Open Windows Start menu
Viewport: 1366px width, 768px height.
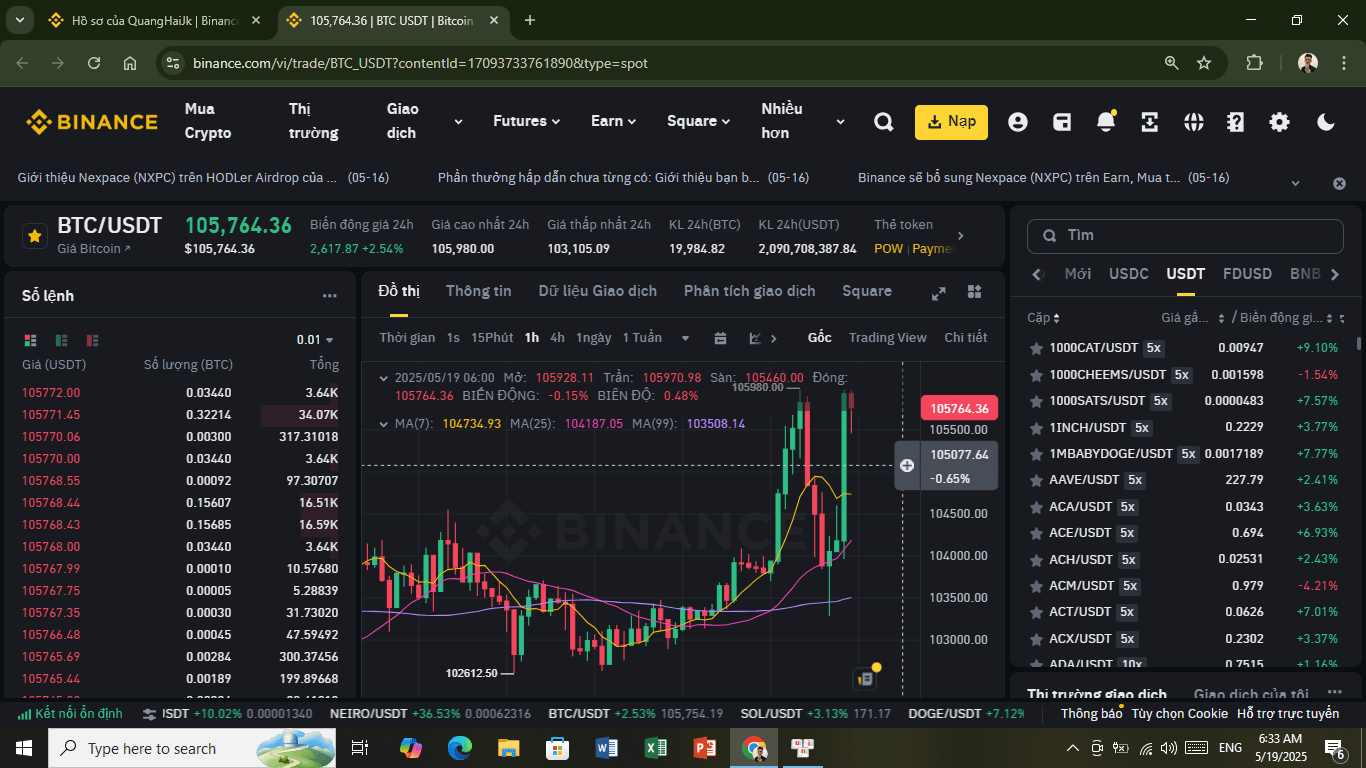[x=23, y=748]
